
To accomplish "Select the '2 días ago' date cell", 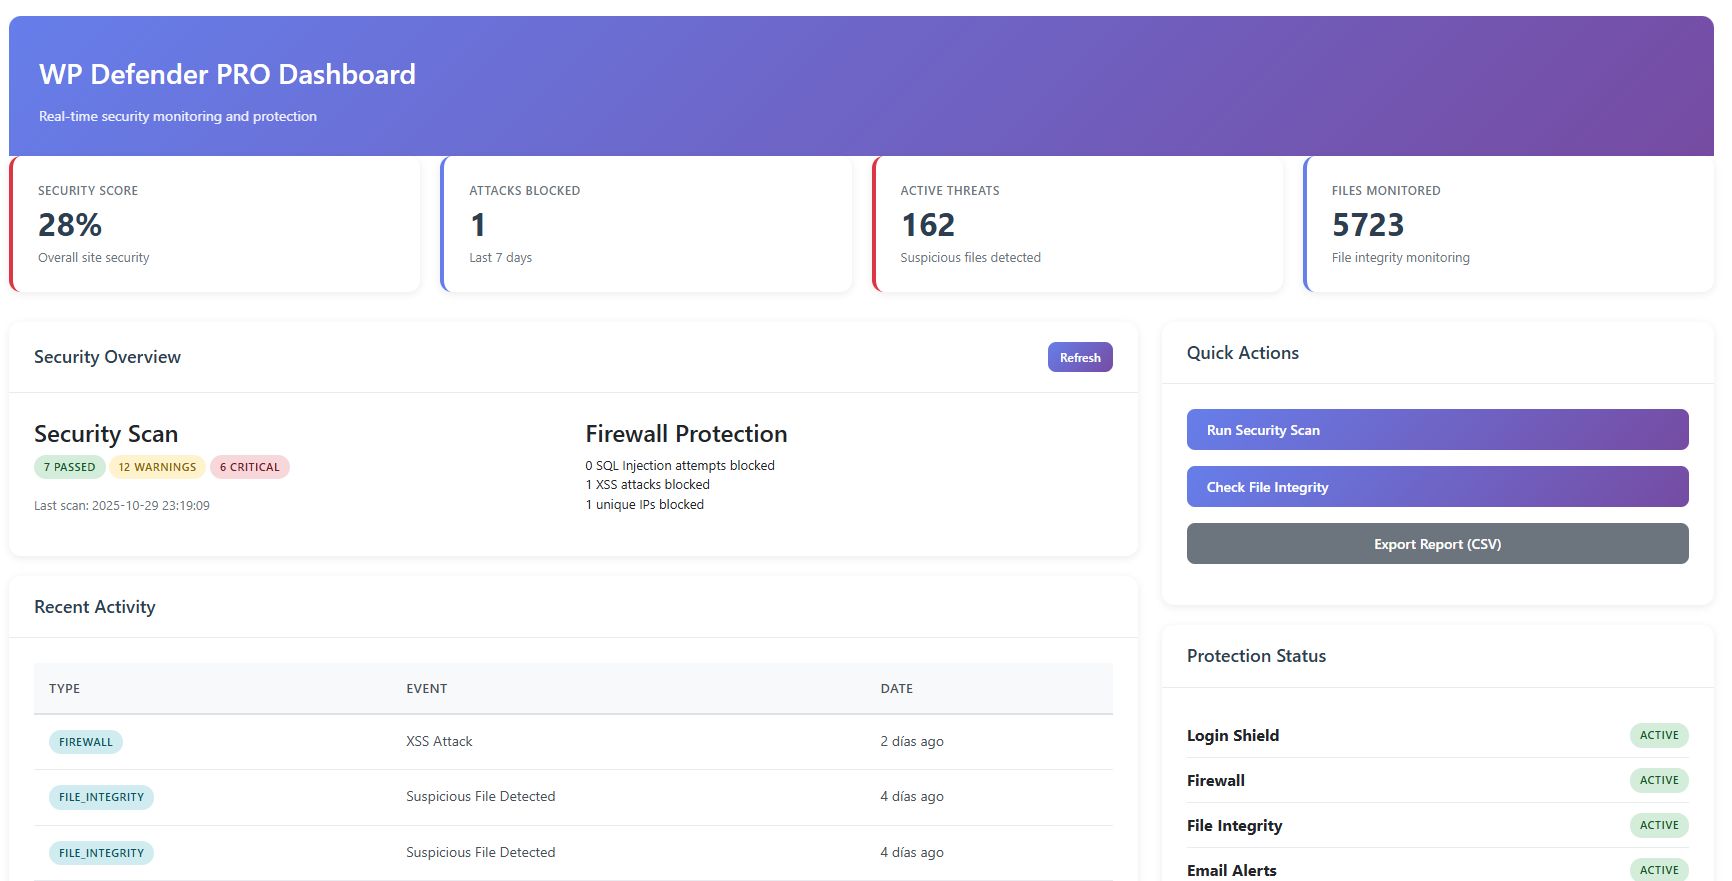I will point(912,742).
